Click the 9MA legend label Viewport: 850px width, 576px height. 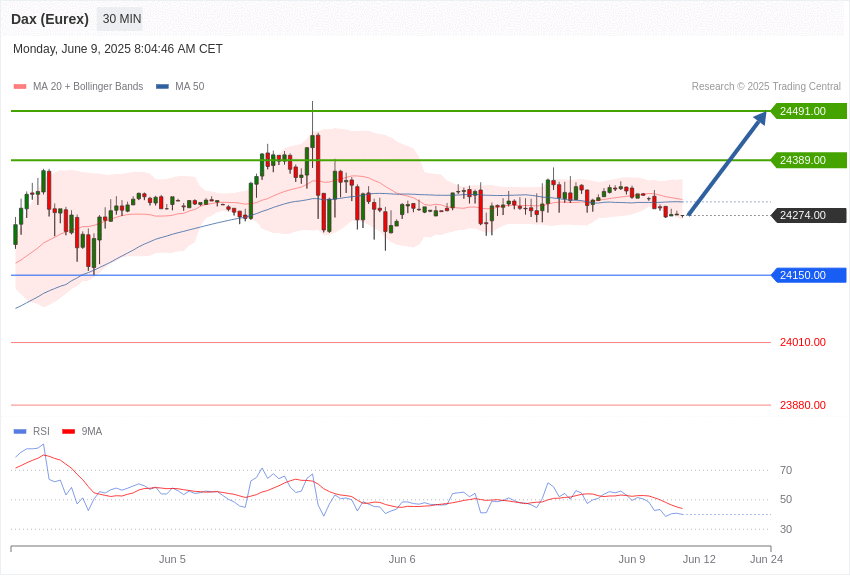(x=92, y=431)
